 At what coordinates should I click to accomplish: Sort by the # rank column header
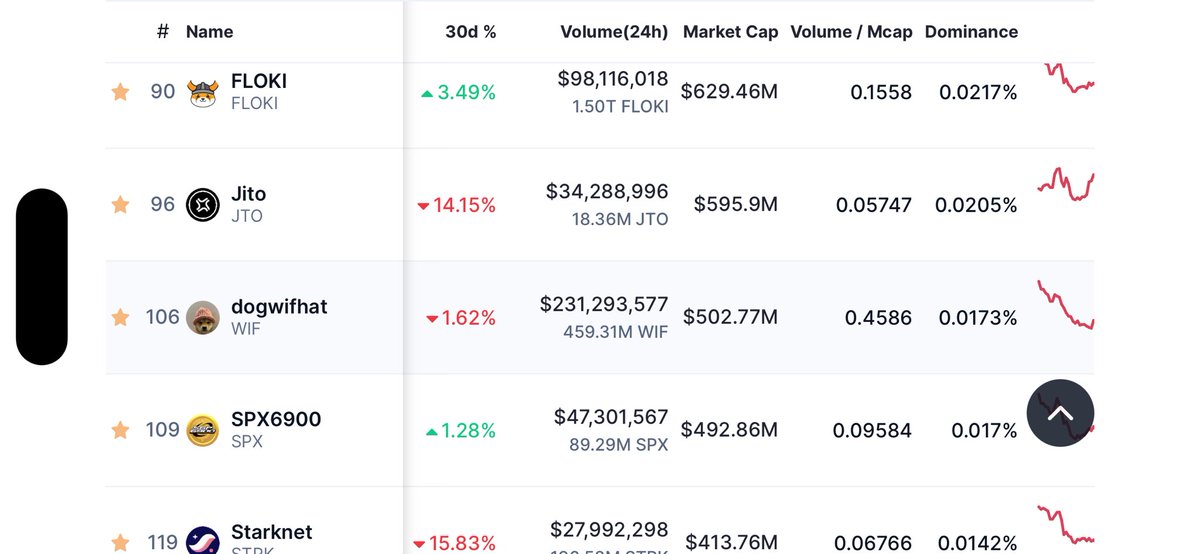[163, 32]
